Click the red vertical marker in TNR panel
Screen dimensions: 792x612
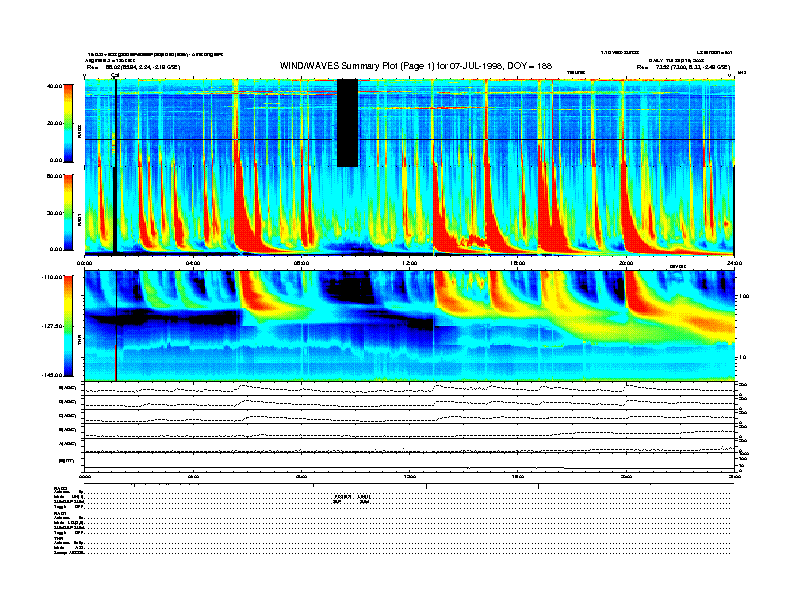click(x=116, y=363)
